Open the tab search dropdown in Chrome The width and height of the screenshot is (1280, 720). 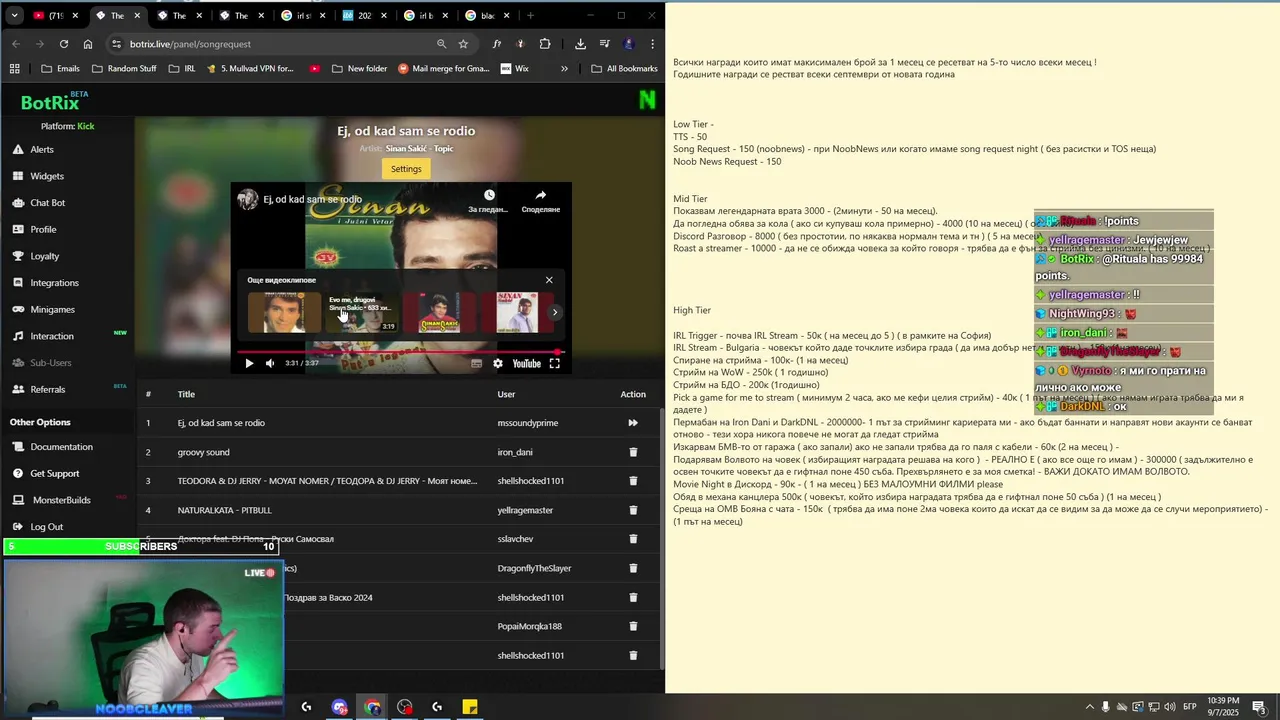tap(14, 15)
